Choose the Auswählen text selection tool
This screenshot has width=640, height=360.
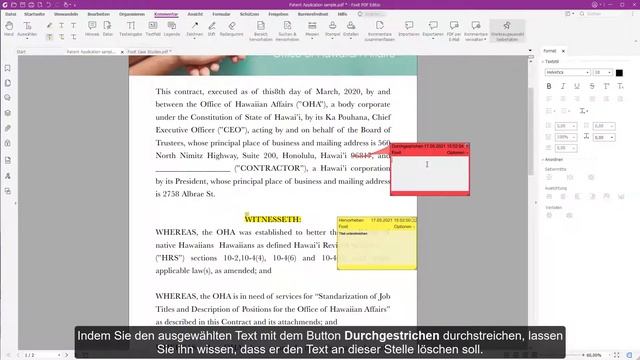point(27,29)
